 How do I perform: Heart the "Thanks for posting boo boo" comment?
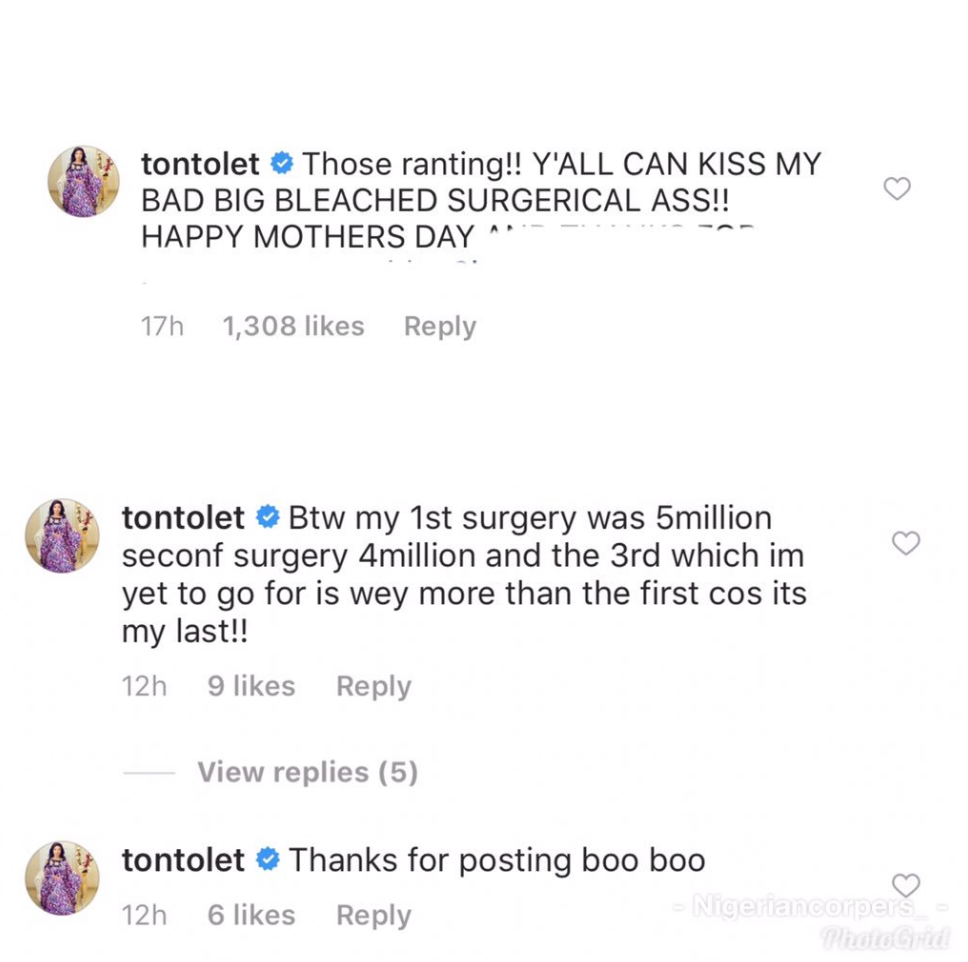pyautogui.click(x=905, y=885)
